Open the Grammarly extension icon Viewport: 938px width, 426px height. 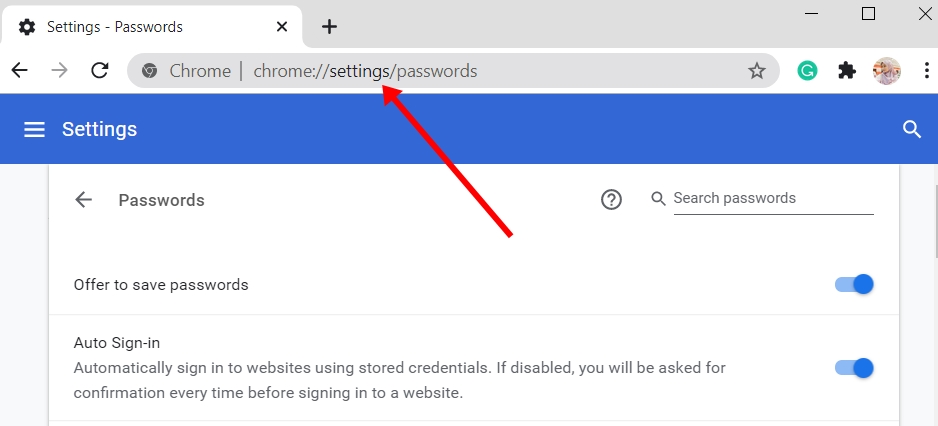807,71
